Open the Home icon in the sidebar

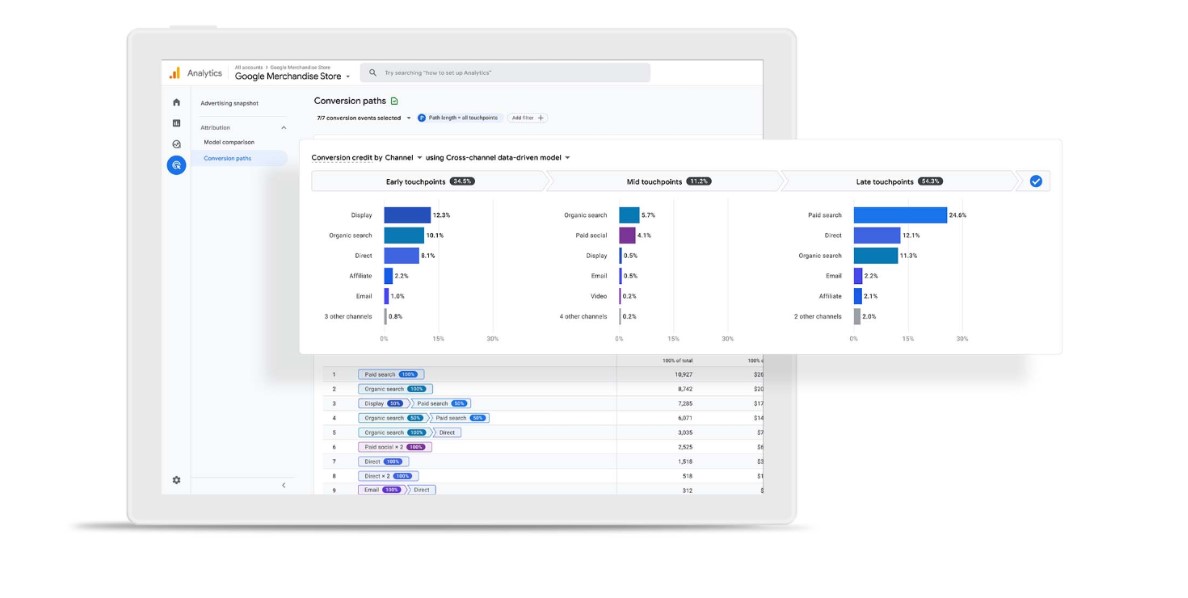coord(177,102)
